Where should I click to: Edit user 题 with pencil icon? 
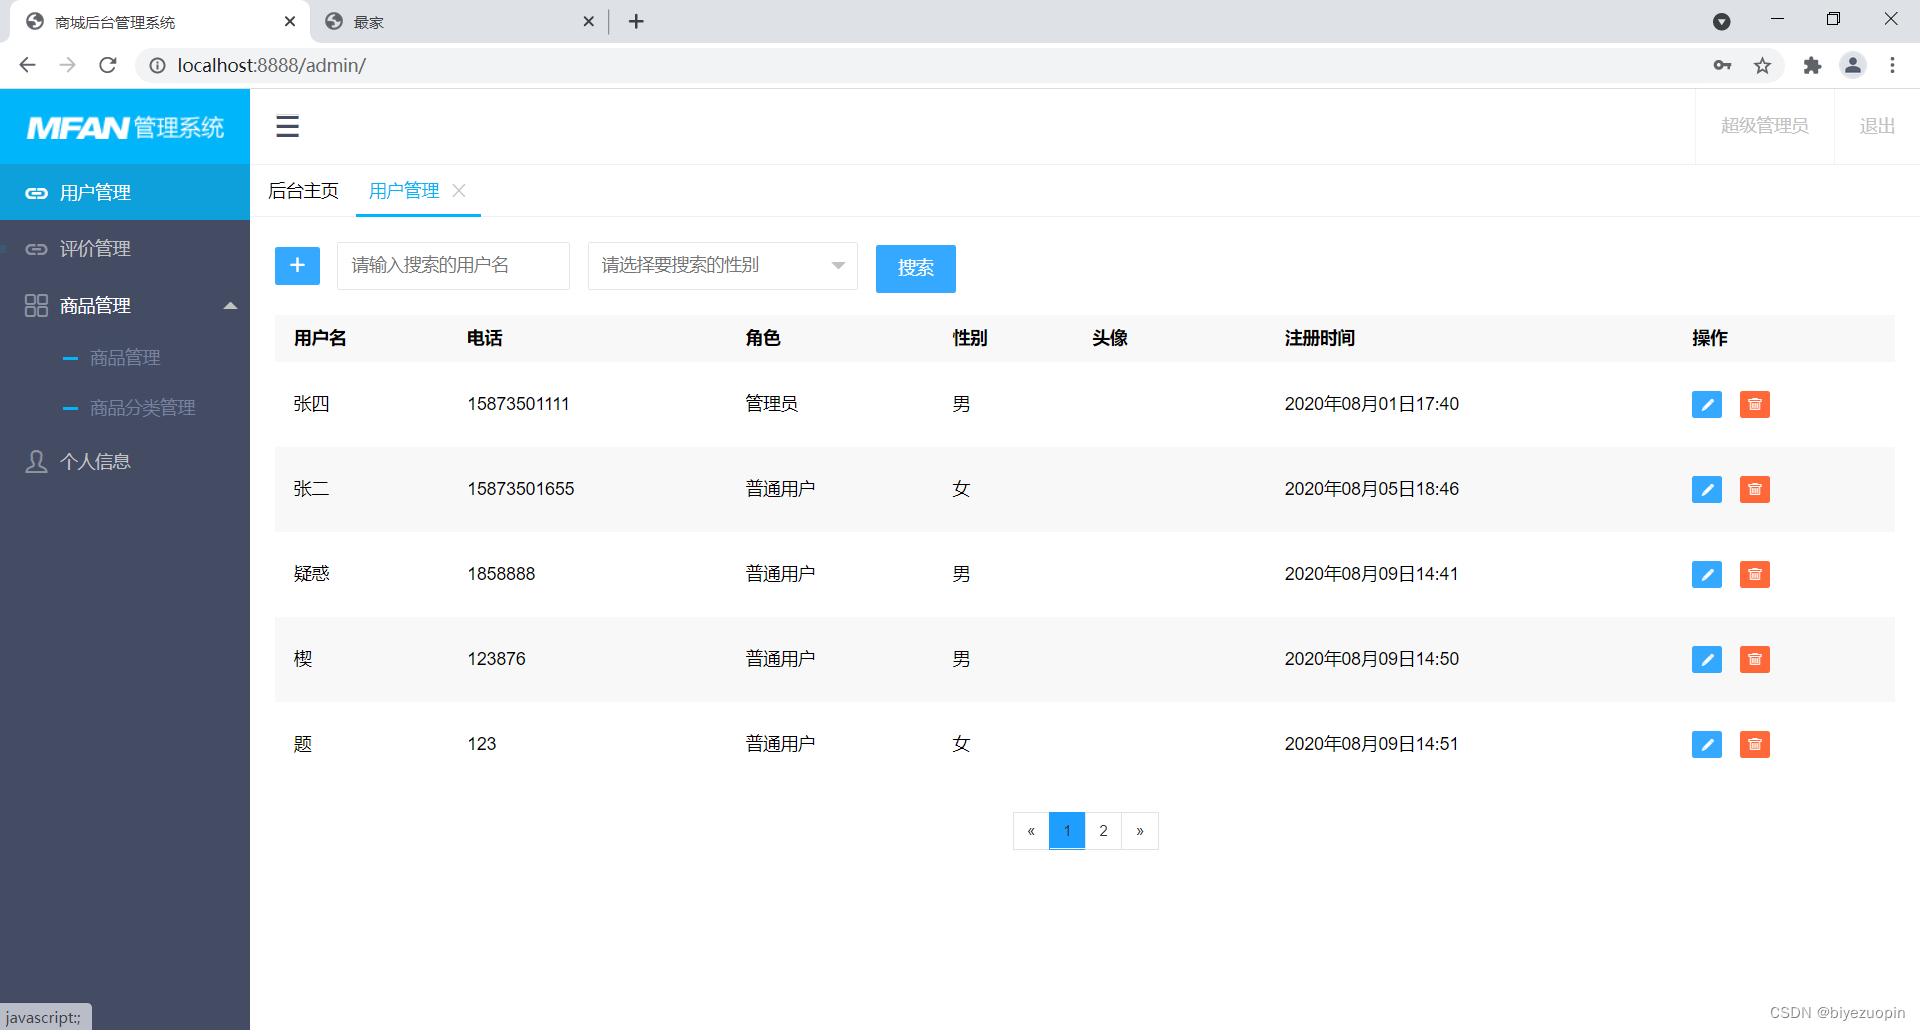(x=1706, y=745)
